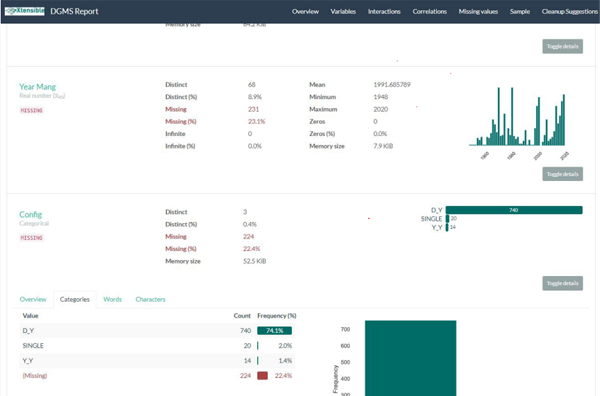Select Year Mang Maximum value 2020
Screen dimensions: 600x396
[381, 109]
